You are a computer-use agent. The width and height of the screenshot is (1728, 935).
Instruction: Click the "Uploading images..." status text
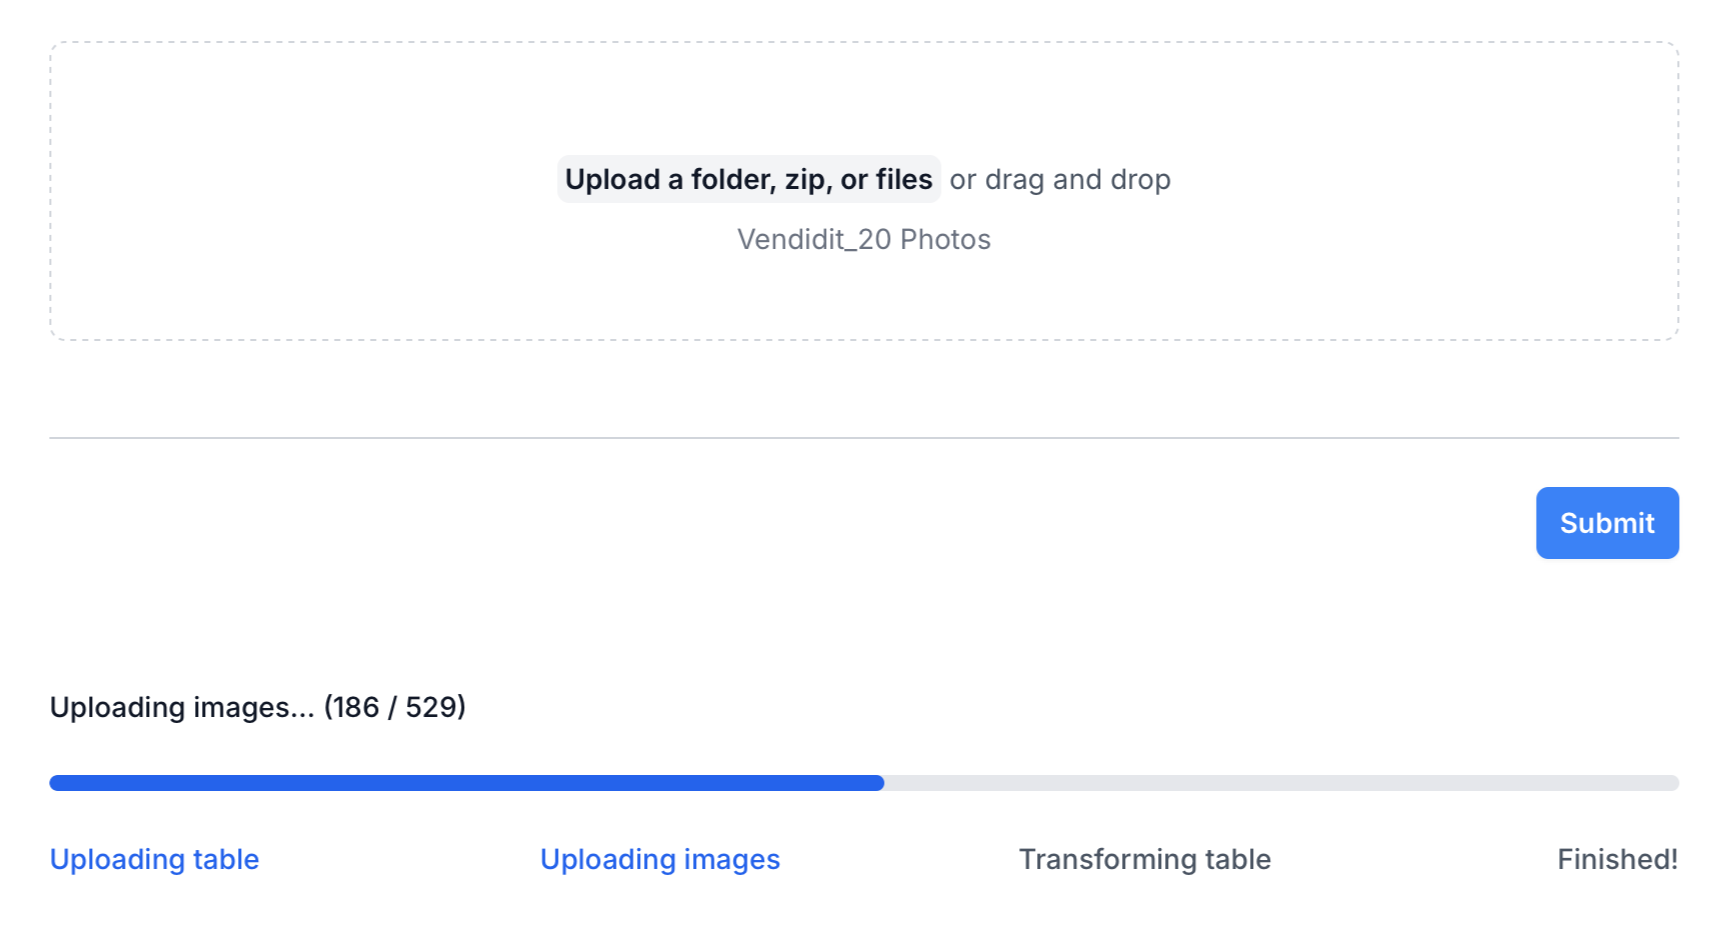(182, 707)
